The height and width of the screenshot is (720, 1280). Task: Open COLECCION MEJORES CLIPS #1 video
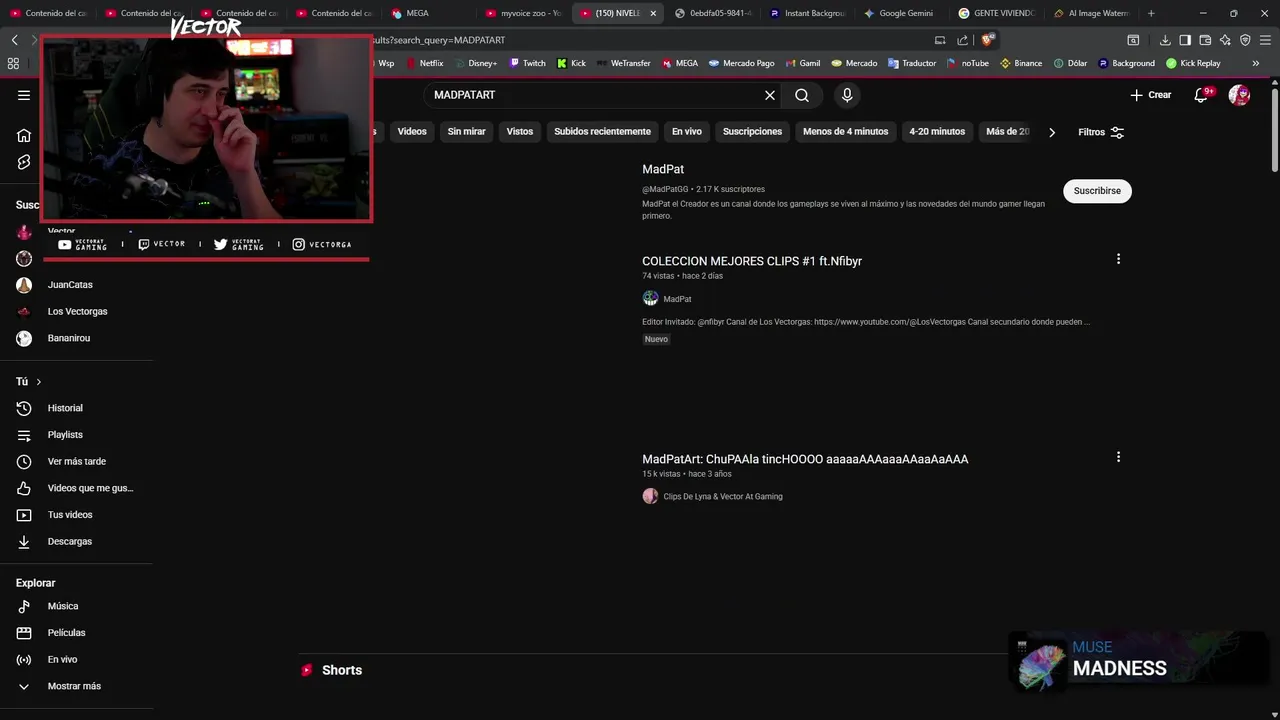tap(752, 261)
